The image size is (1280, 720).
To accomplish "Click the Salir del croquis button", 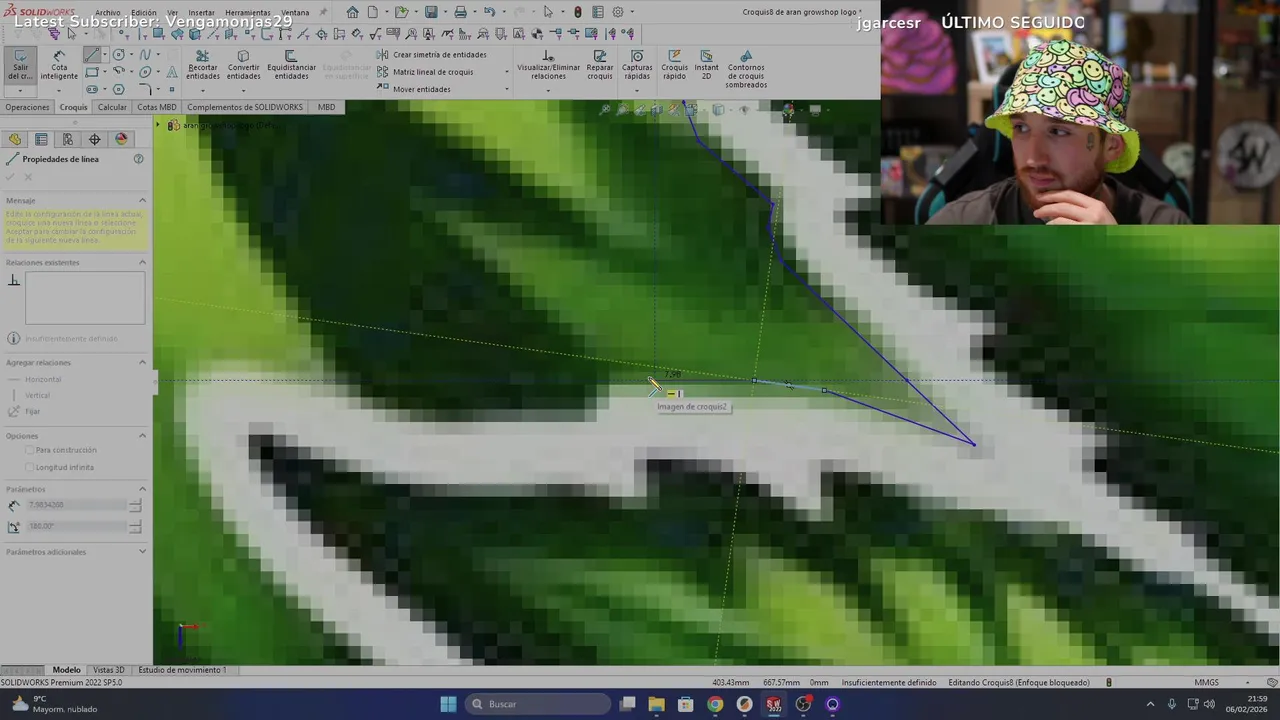I will click(20, 65).
